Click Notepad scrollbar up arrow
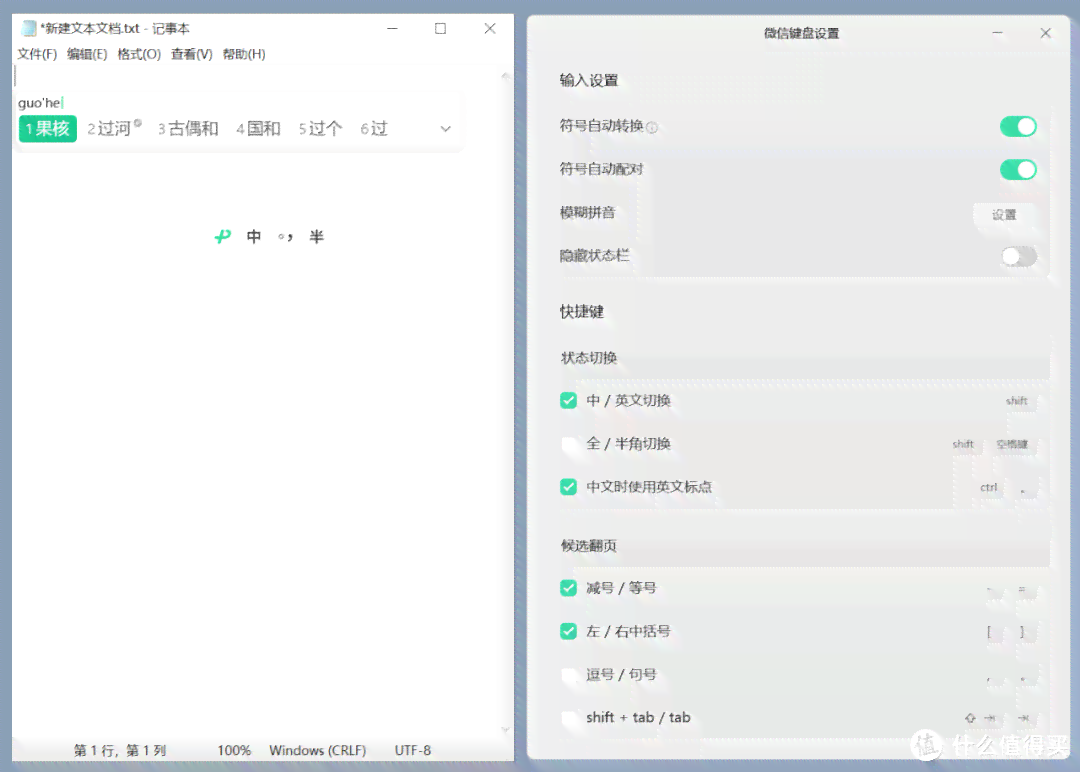Viewport: 1080px width, 772px height. [506, 76]
